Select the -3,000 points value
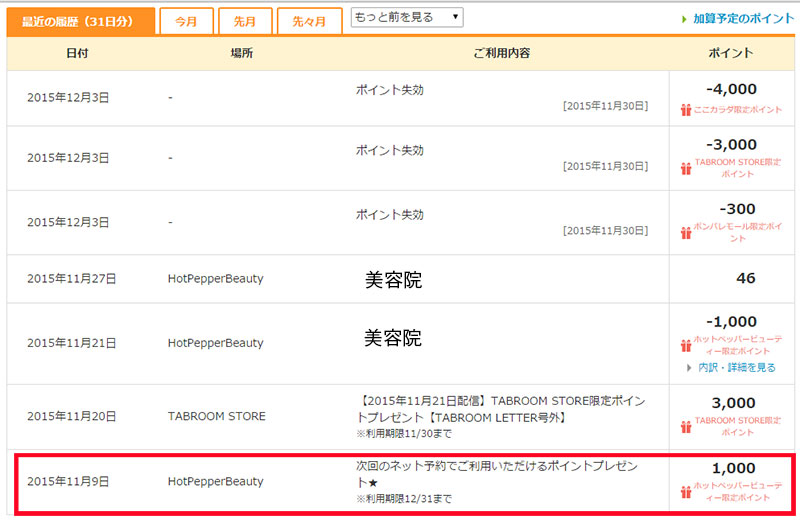The width and height of the screenshot is (800, 528). [732, 145]
